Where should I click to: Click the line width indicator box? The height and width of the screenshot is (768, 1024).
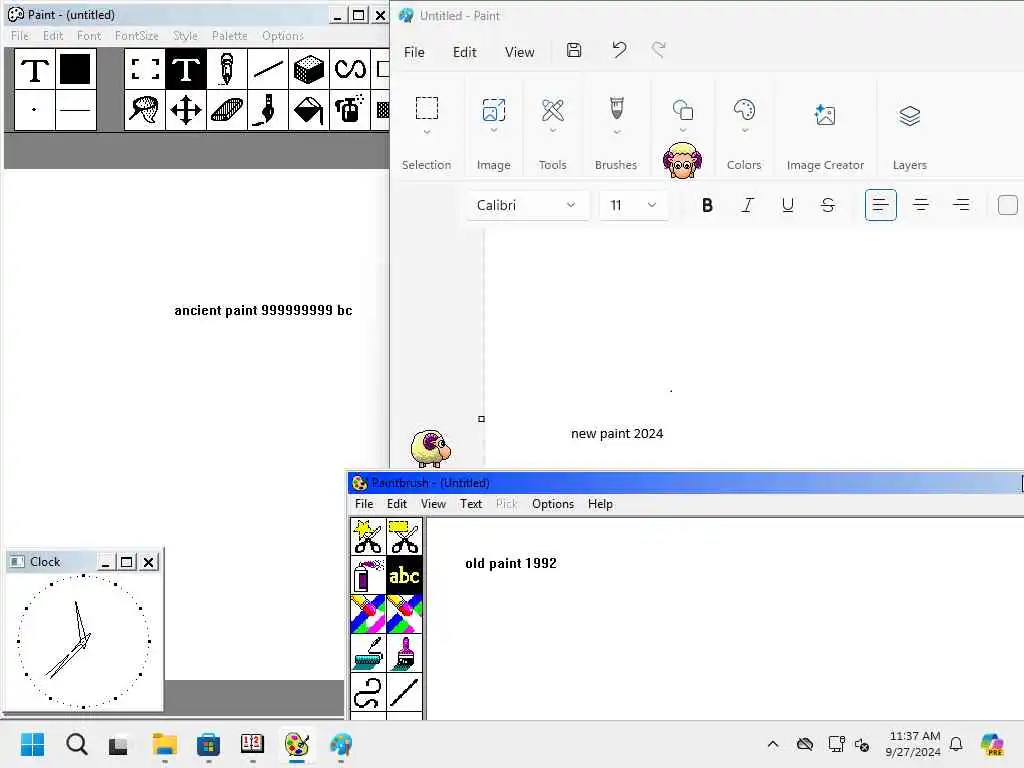(x=75, y=110)
